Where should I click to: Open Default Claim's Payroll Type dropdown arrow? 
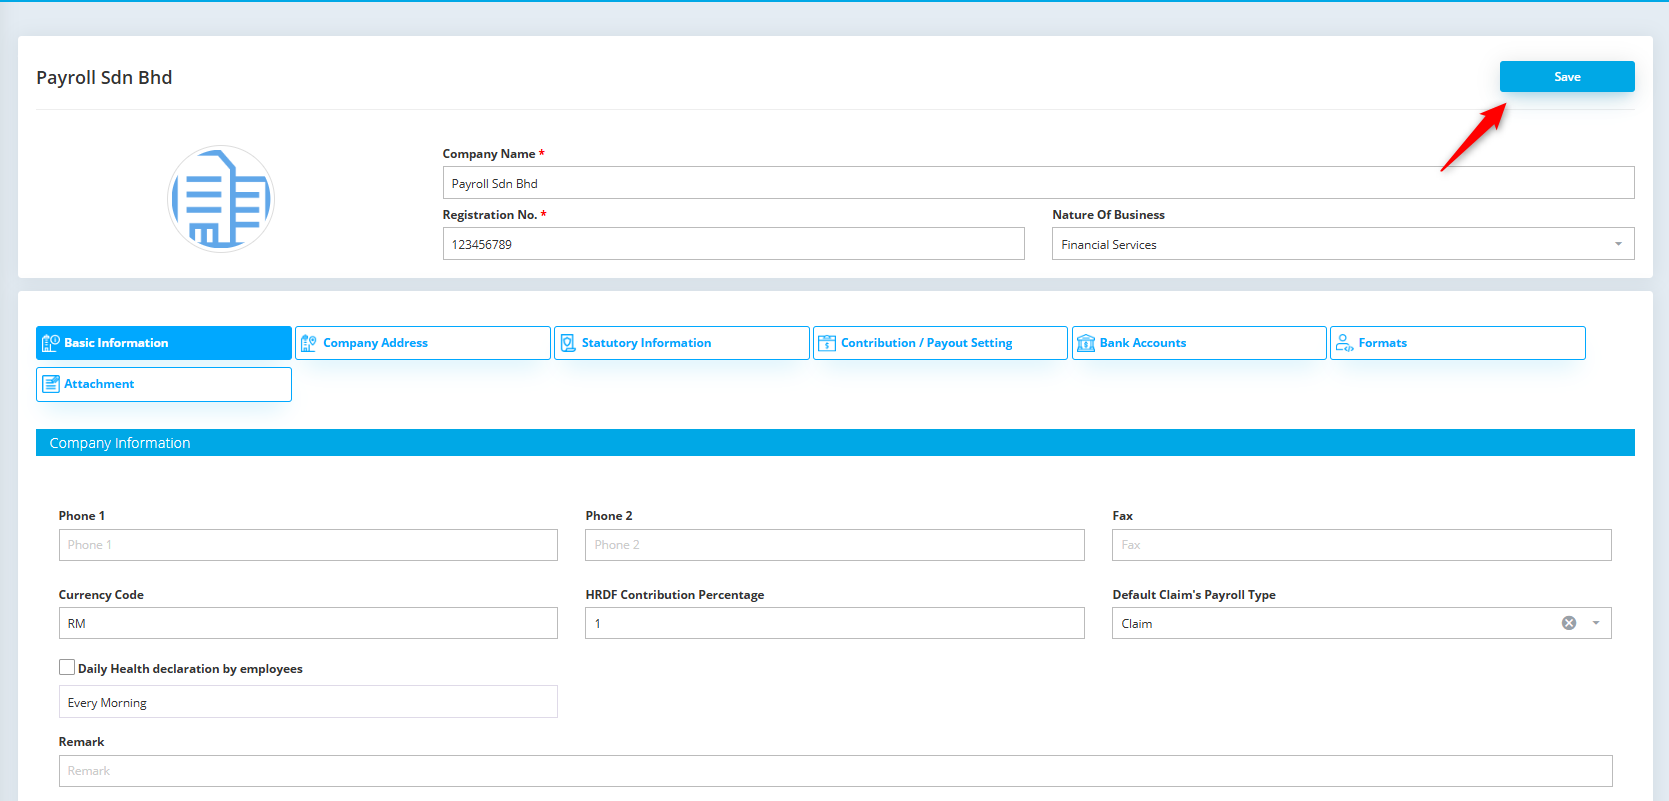coord(1596,623)
